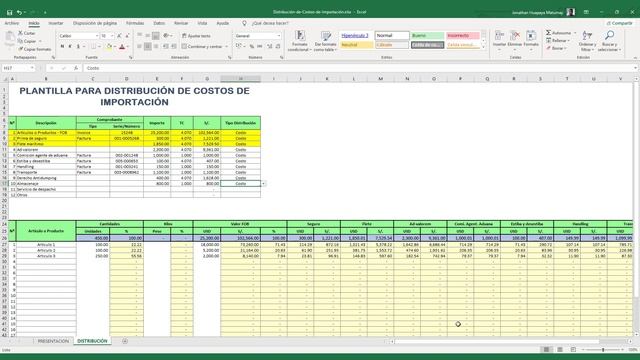Viewport: 640px width, 360px height.
Task: Open Dar formato como tabla menu
Action: (x=325, y=41)
